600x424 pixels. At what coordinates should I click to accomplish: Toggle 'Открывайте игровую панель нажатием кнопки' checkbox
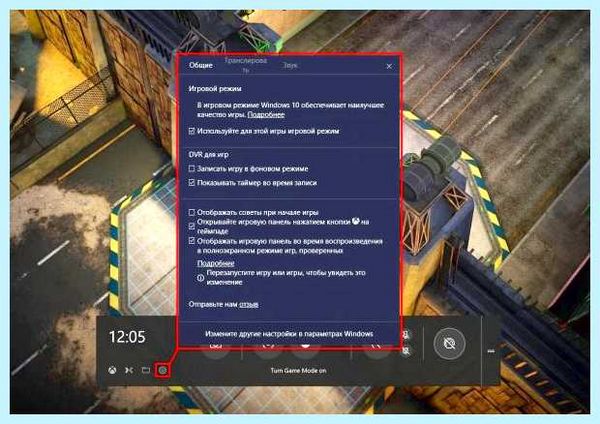point(192,226)
